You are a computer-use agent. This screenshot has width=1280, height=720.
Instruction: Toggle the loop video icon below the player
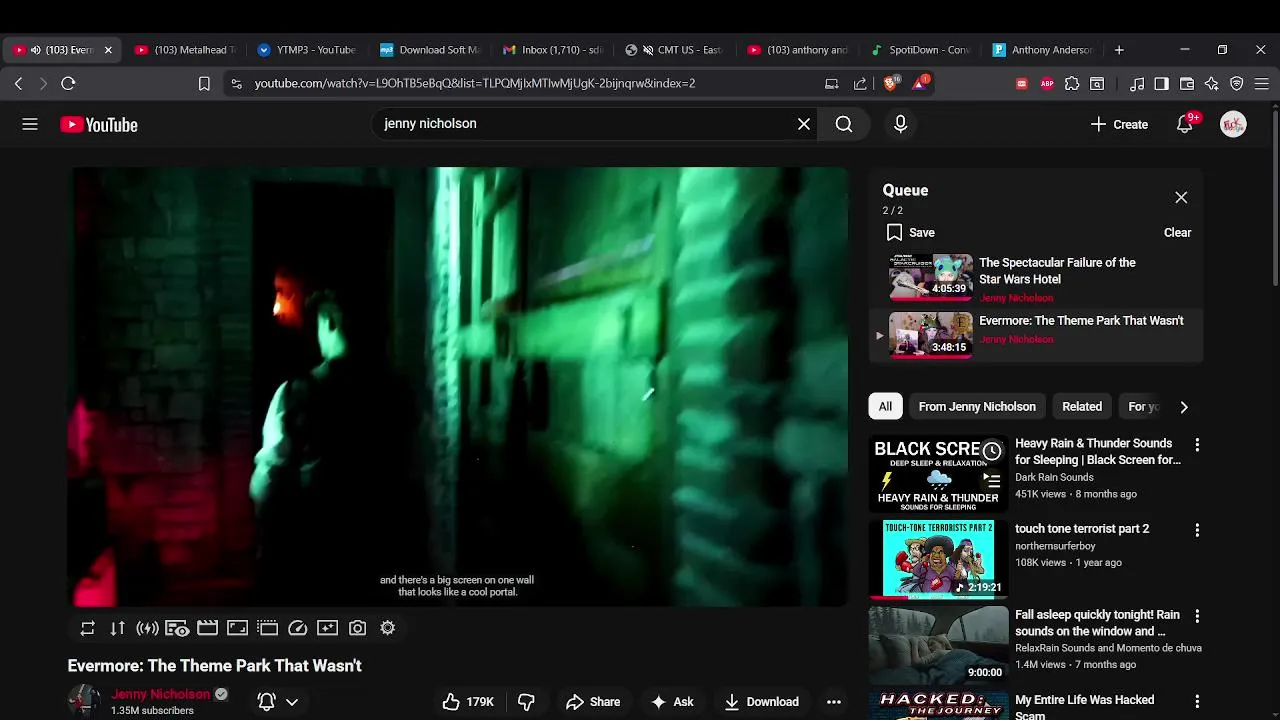88,628
